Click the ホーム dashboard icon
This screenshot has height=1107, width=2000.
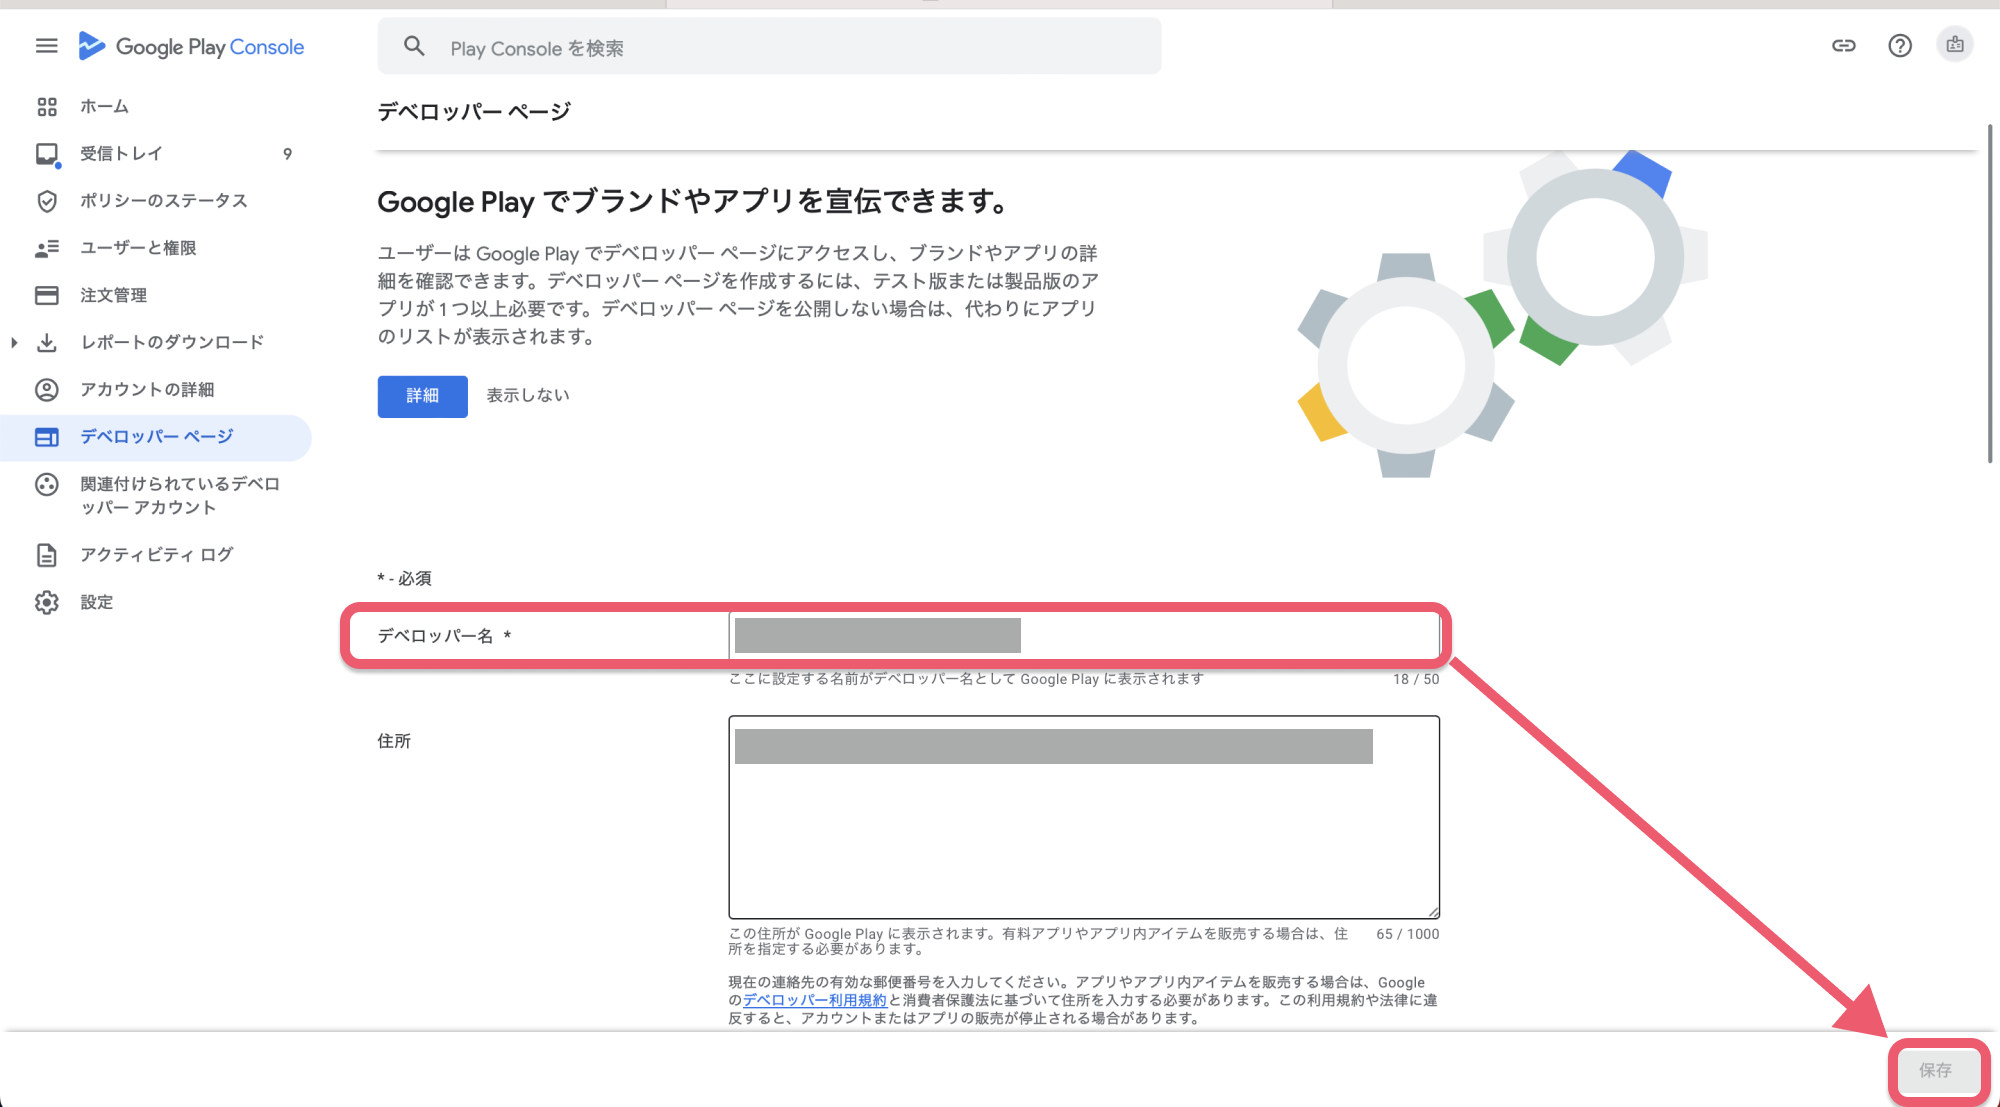(x=47, y=106)
